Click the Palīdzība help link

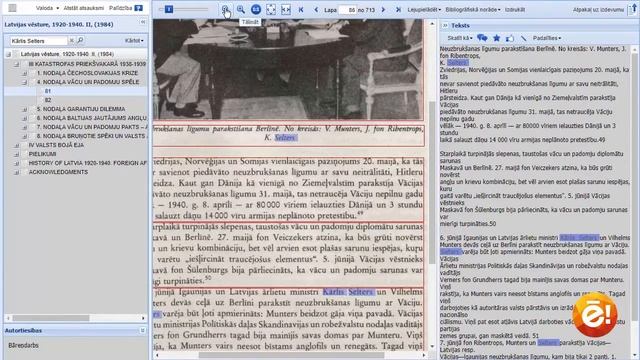[x=120, y=8]
